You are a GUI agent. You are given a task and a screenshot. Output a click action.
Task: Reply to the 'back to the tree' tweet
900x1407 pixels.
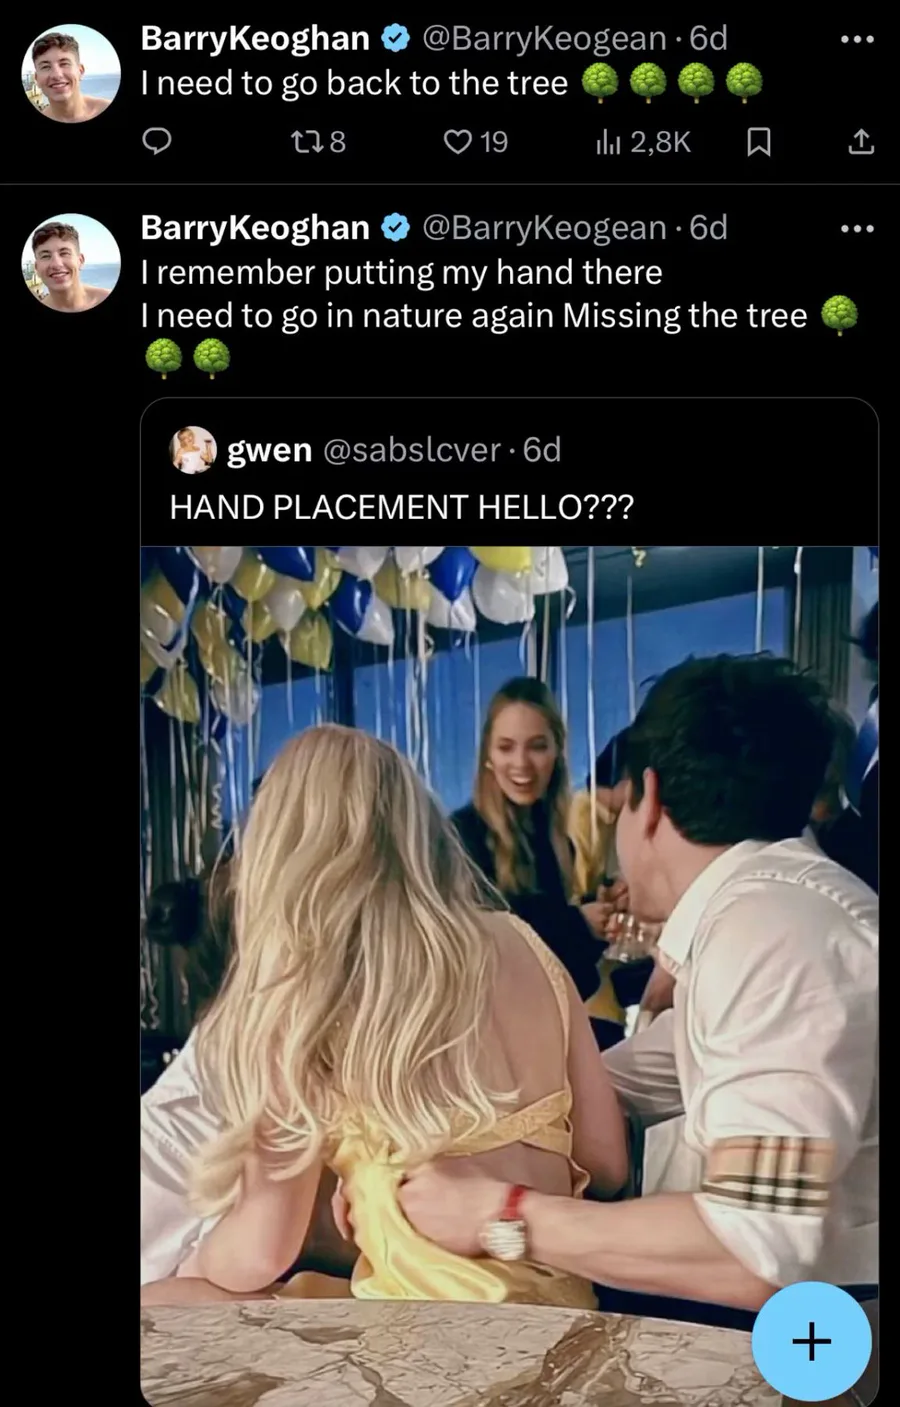pos(156,142)
